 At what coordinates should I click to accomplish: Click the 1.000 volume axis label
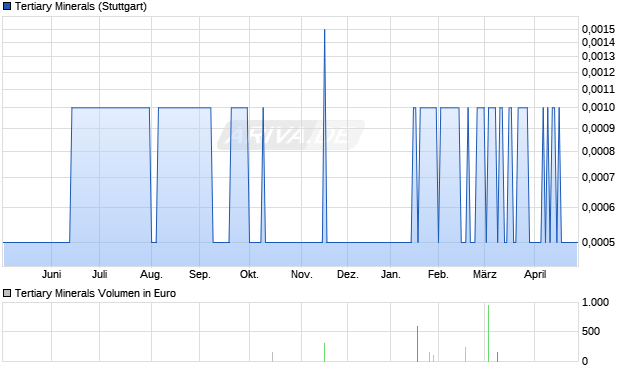(595, 303)
